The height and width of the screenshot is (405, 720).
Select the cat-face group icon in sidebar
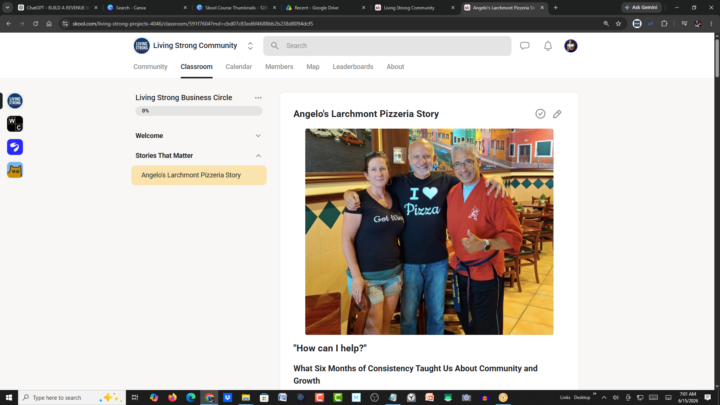[15, 170]
